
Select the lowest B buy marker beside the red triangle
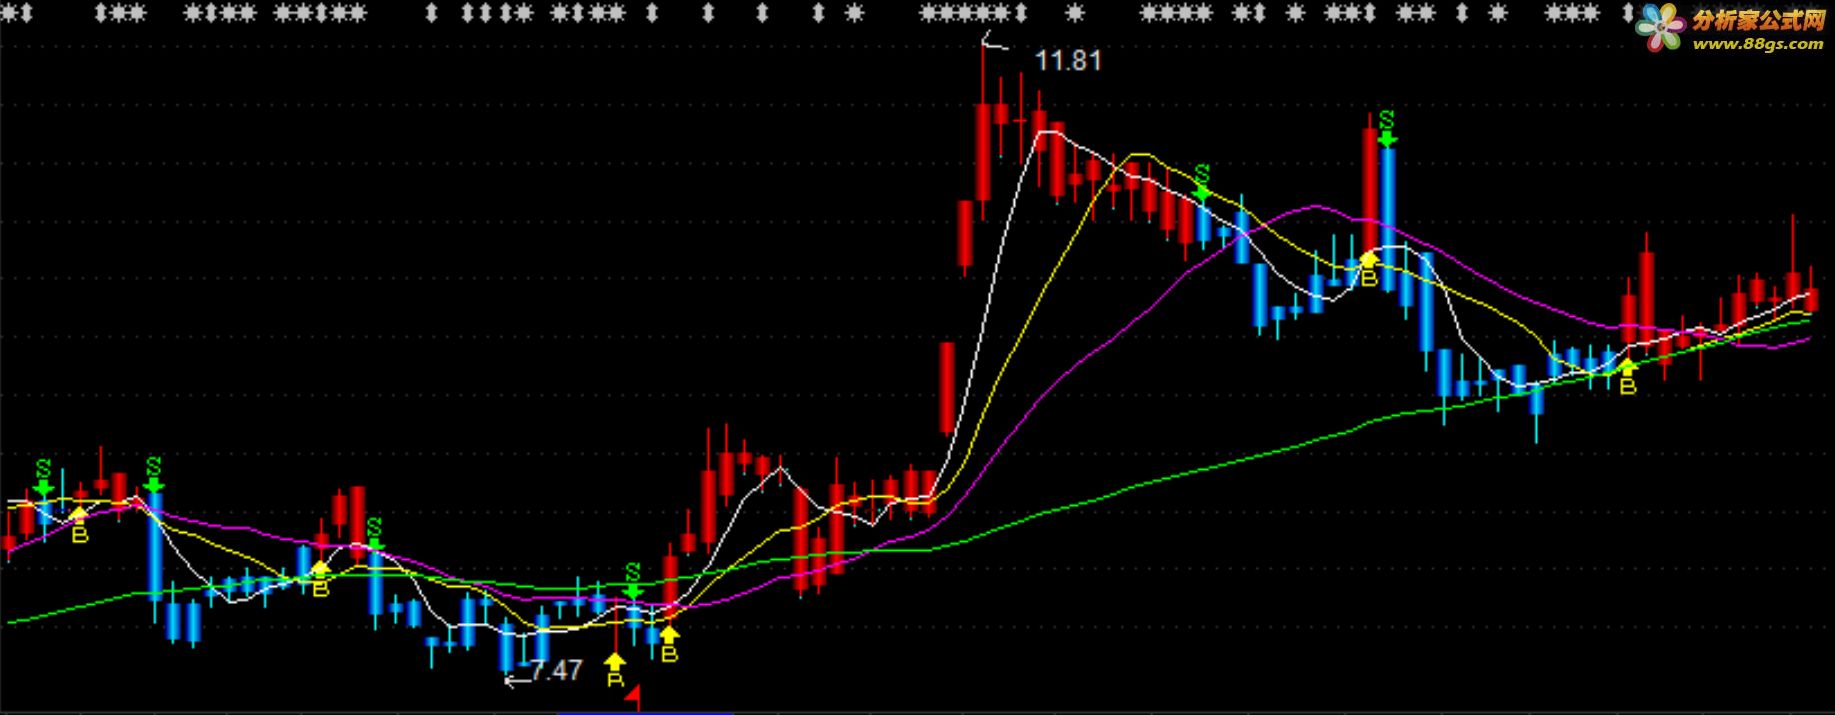(615, 672)
